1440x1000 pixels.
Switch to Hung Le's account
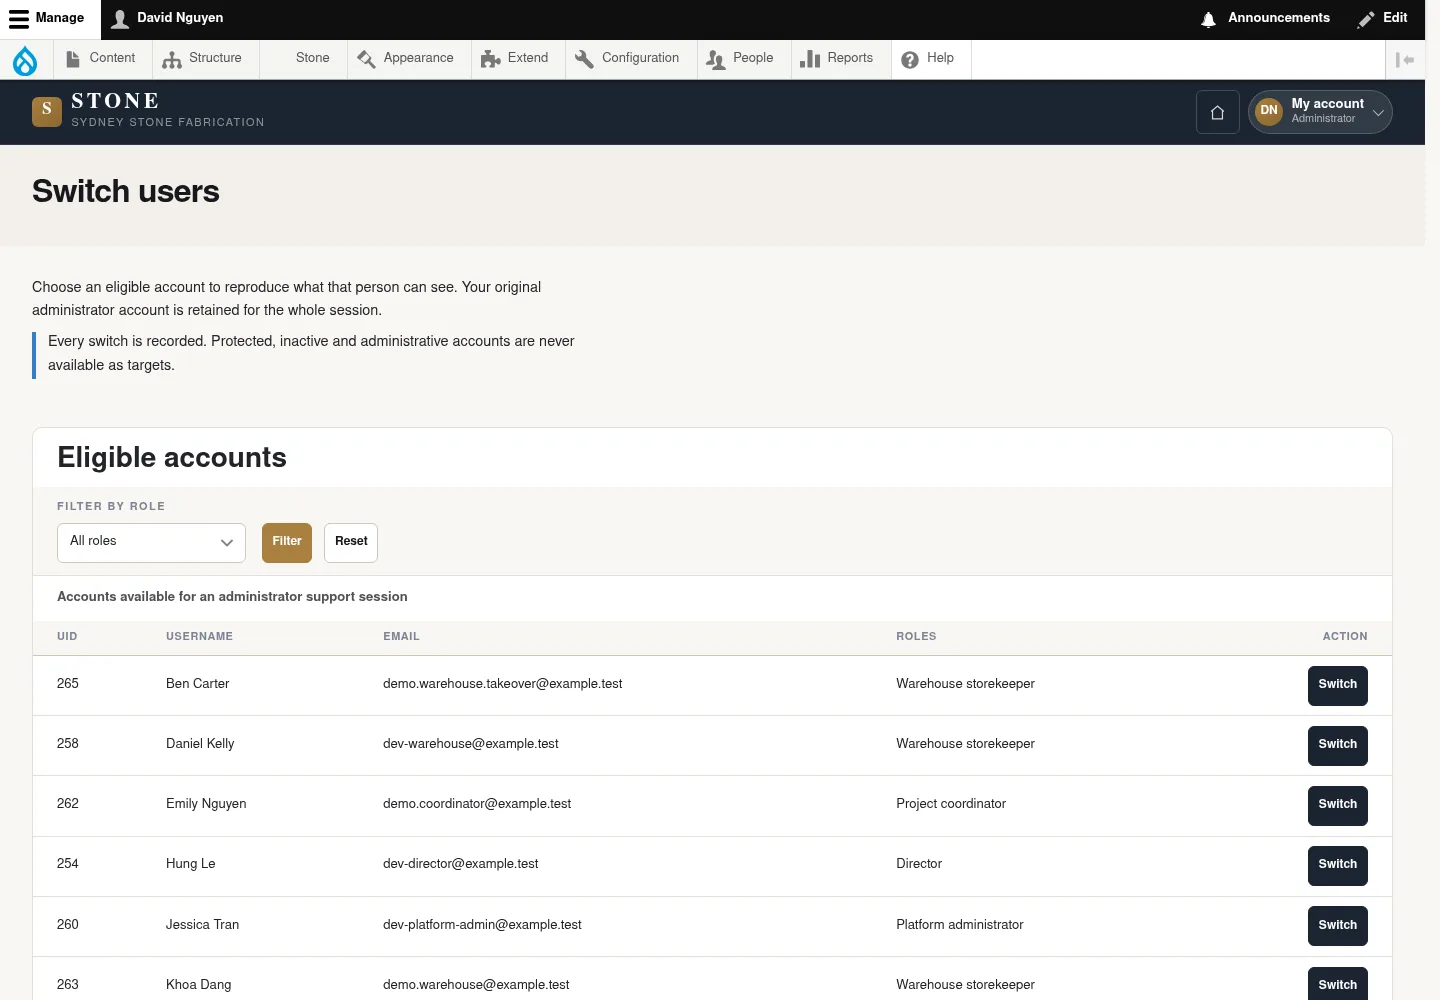point(1338,865)
